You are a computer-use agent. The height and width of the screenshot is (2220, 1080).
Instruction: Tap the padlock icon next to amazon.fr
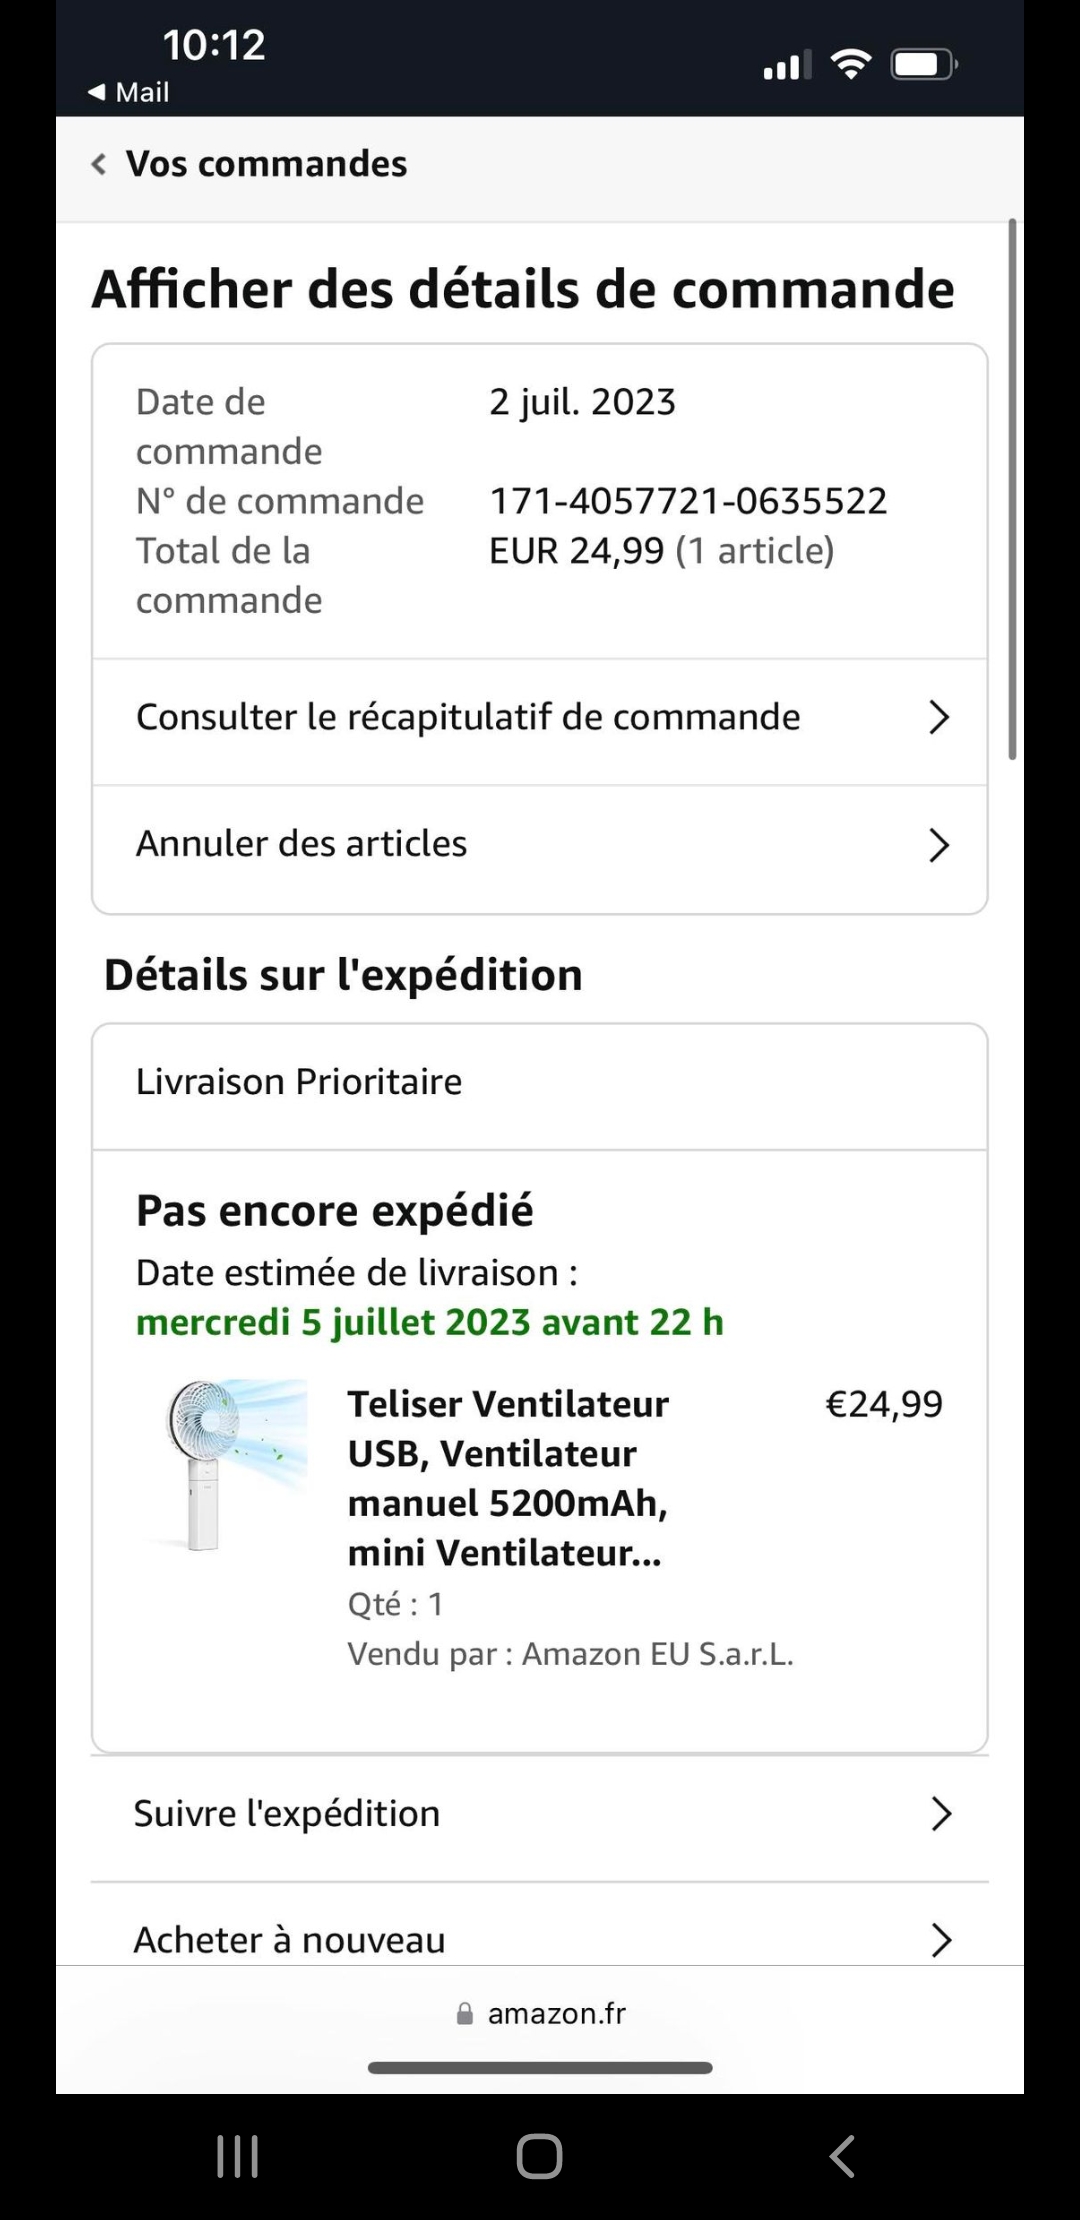(x=464, y=2013)
